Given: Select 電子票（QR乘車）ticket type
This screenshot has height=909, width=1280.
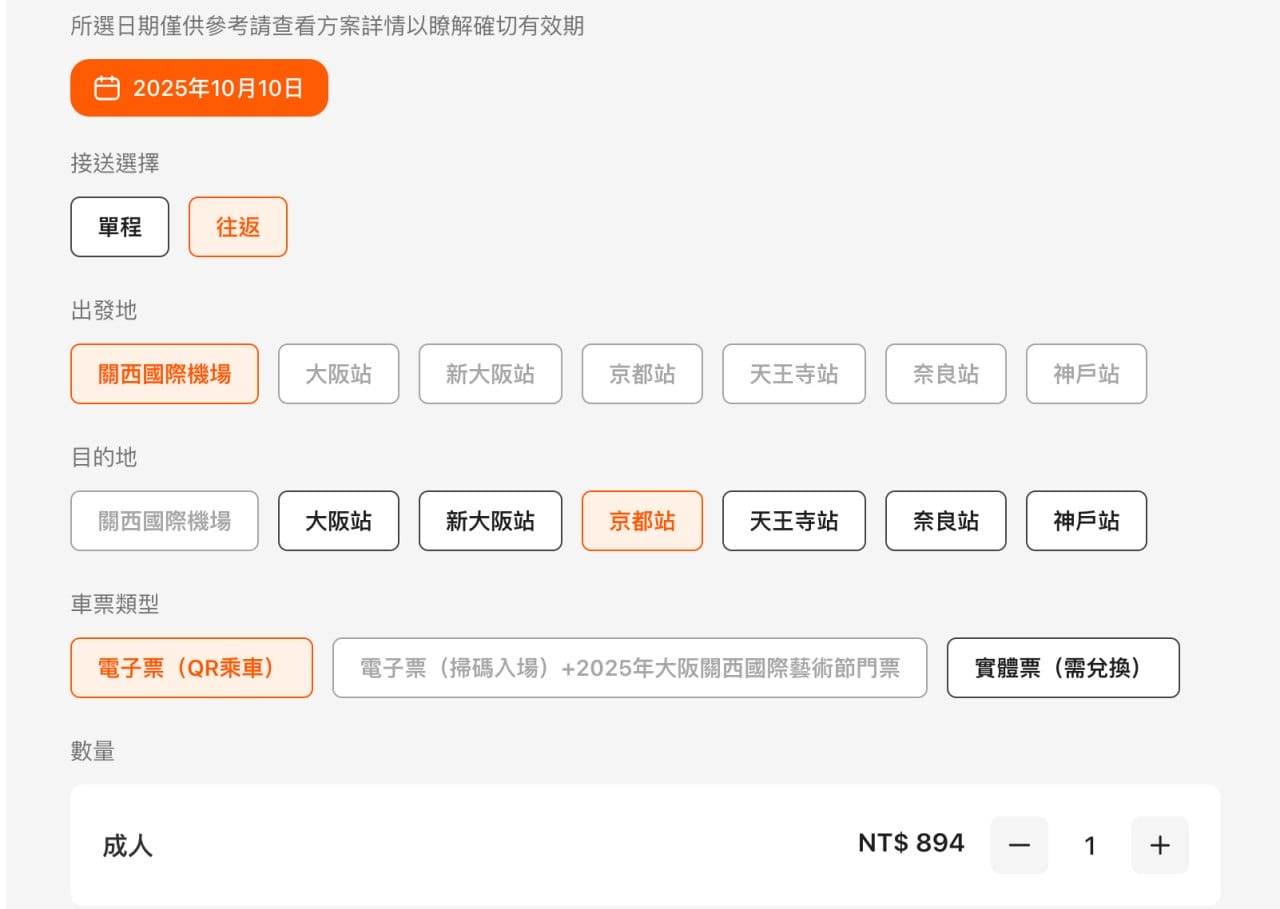Looking at the screenshot, I should click(x=191, y=667).
